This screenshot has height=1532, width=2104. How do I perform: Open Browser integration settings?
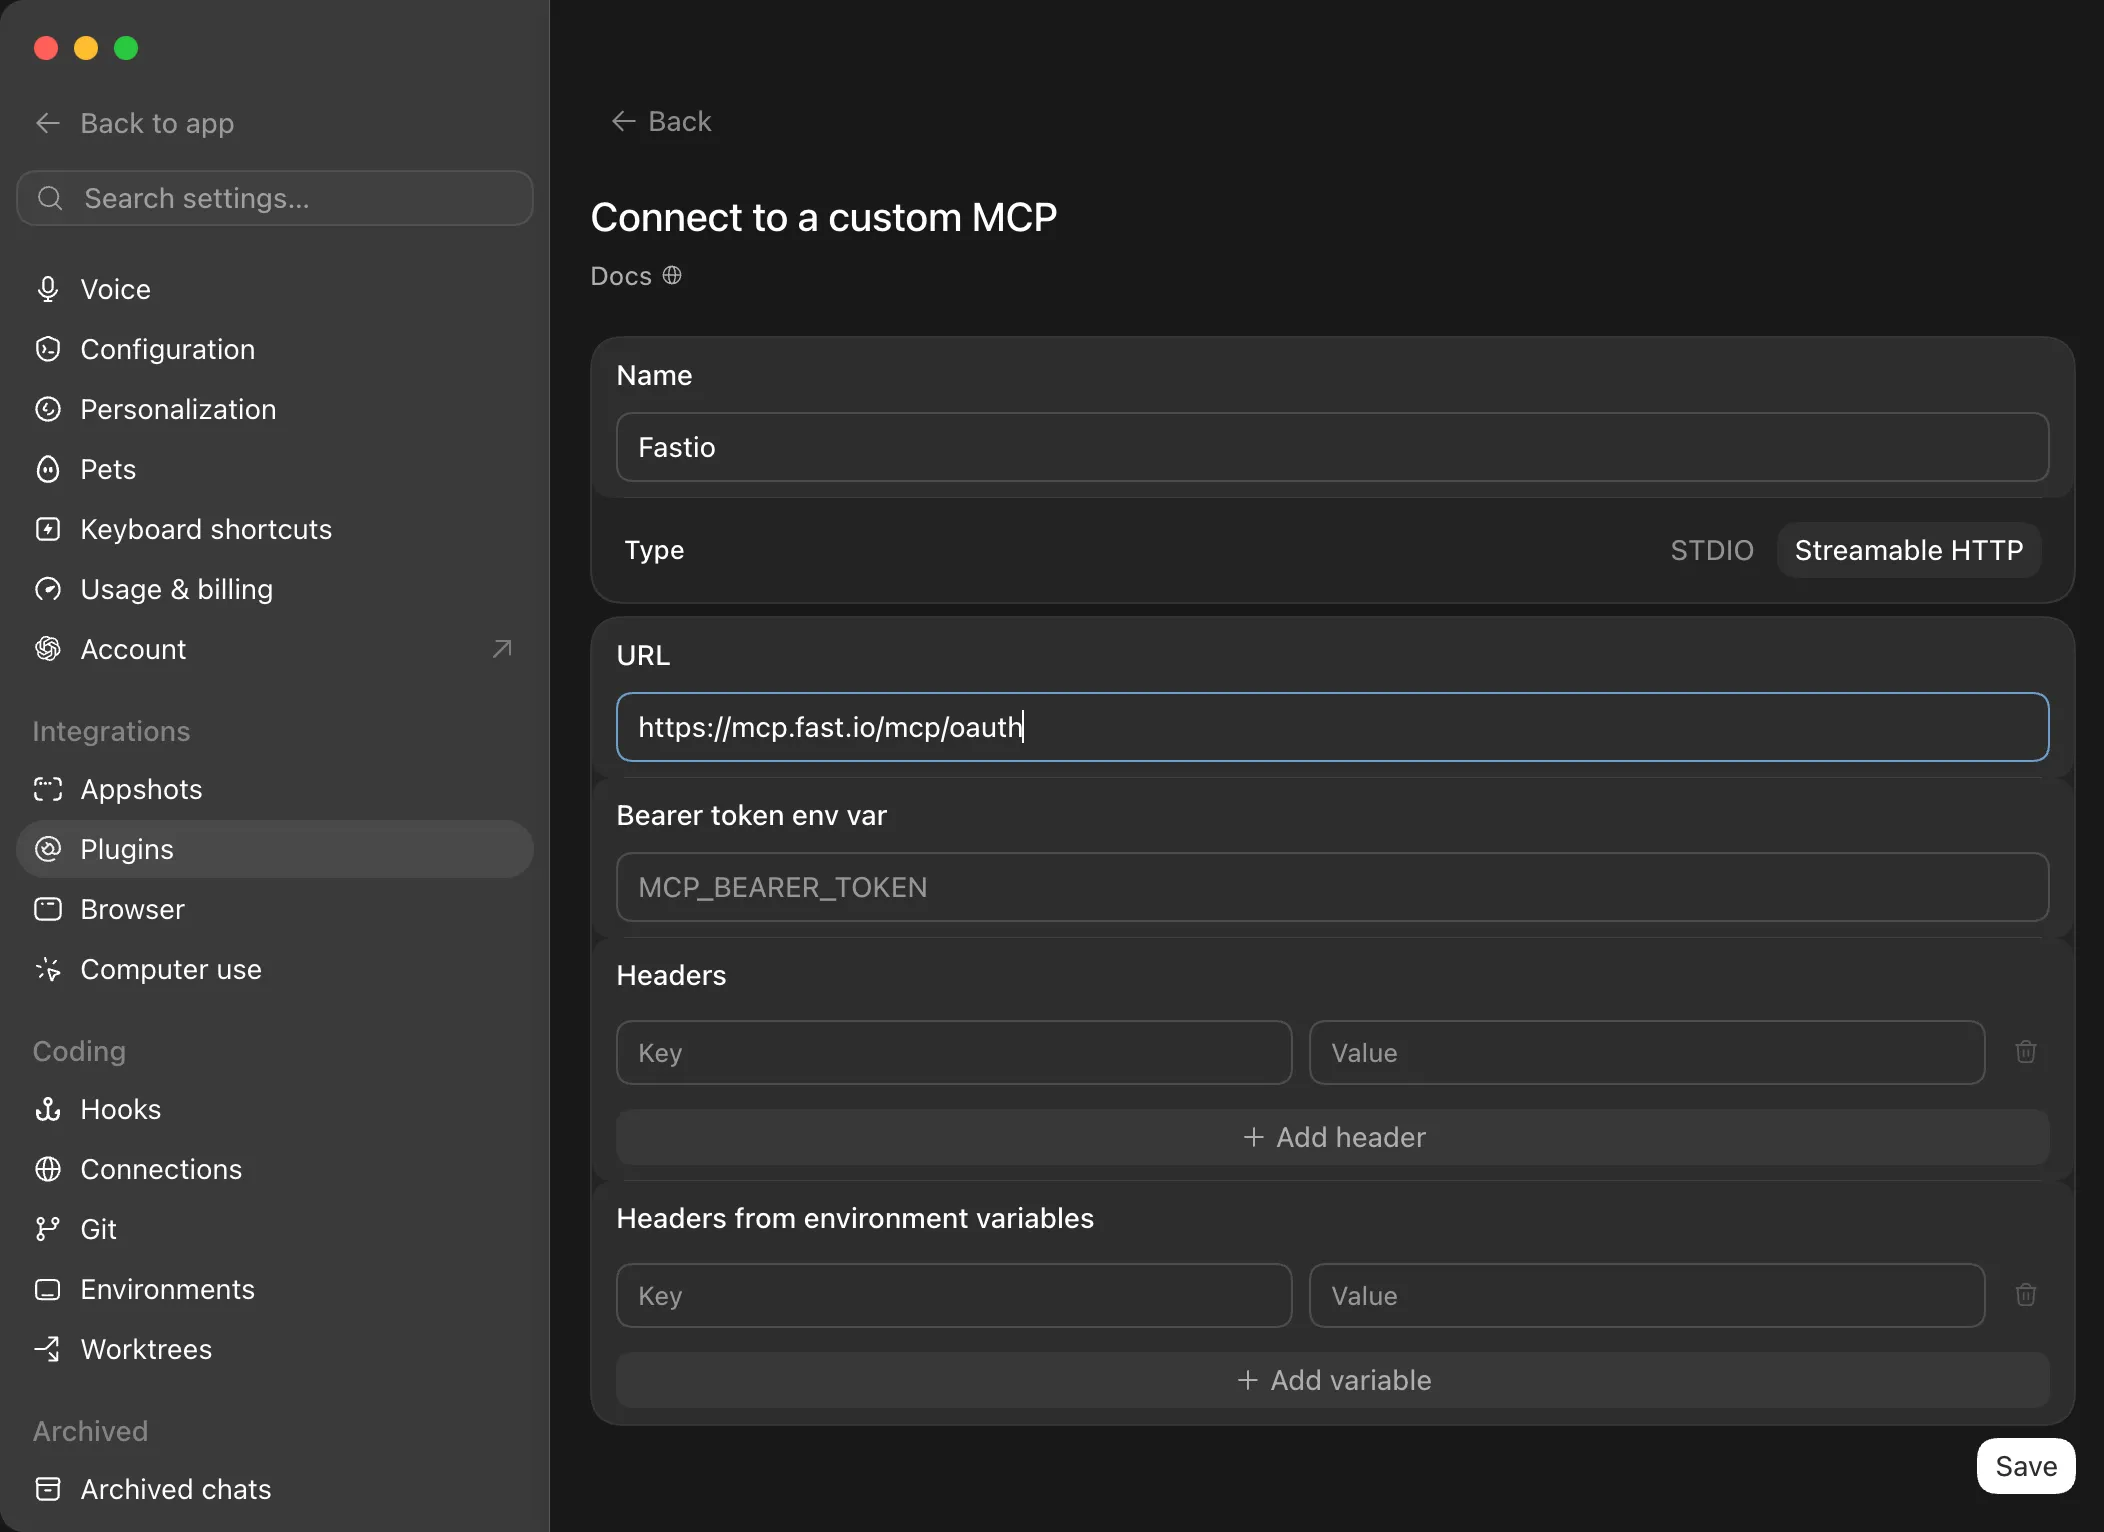275,909
